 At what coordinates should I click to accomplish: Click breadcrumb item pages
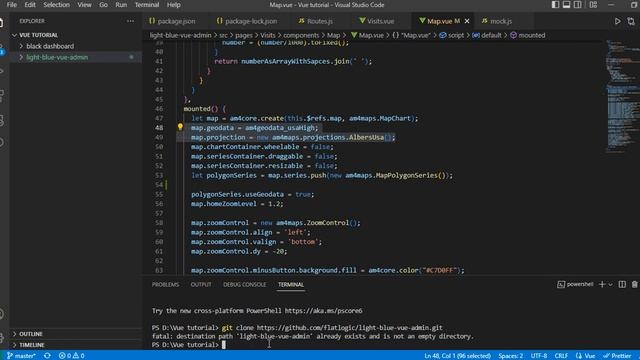[244, 35]
